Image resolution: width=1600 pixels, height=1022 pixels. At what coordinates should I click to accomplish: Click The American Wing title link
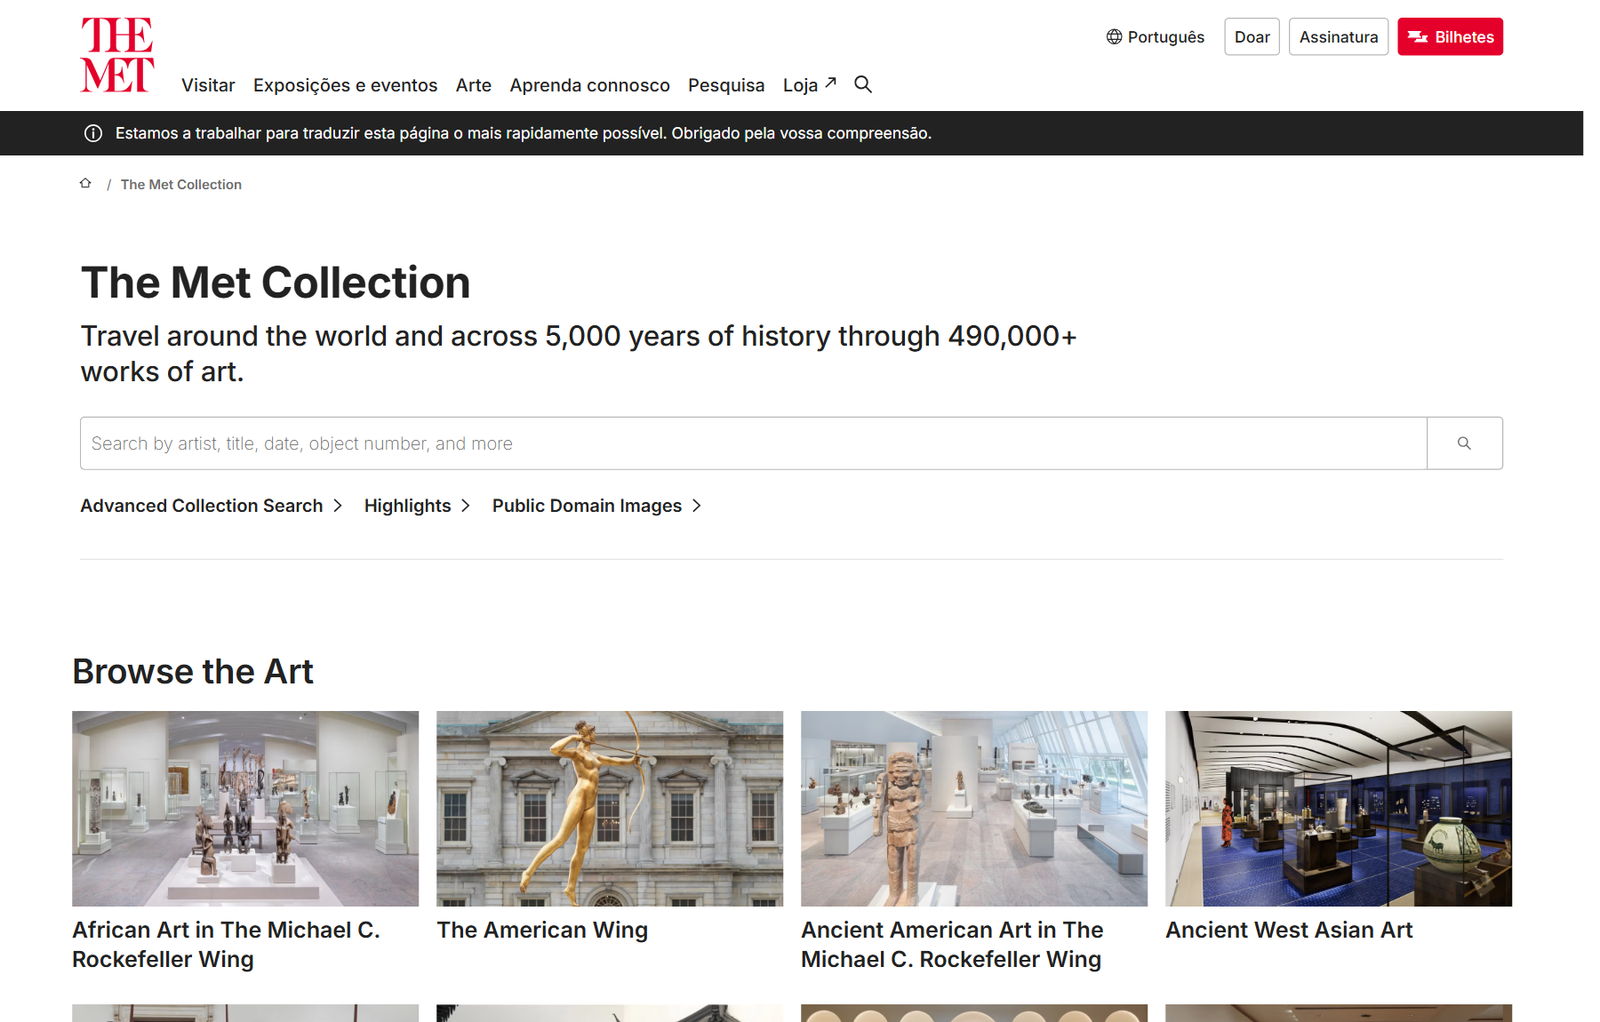(542, 930)
